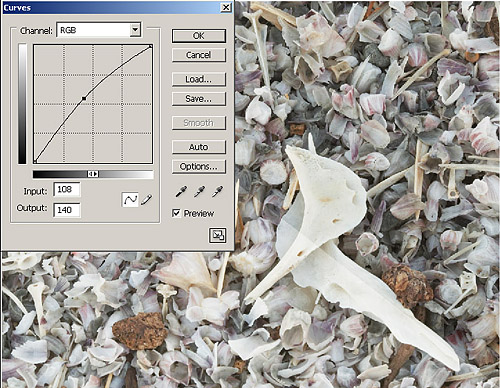Screen dimensions: 500x388
Task: Select the white point eyedropper
Action: [218, 192]
